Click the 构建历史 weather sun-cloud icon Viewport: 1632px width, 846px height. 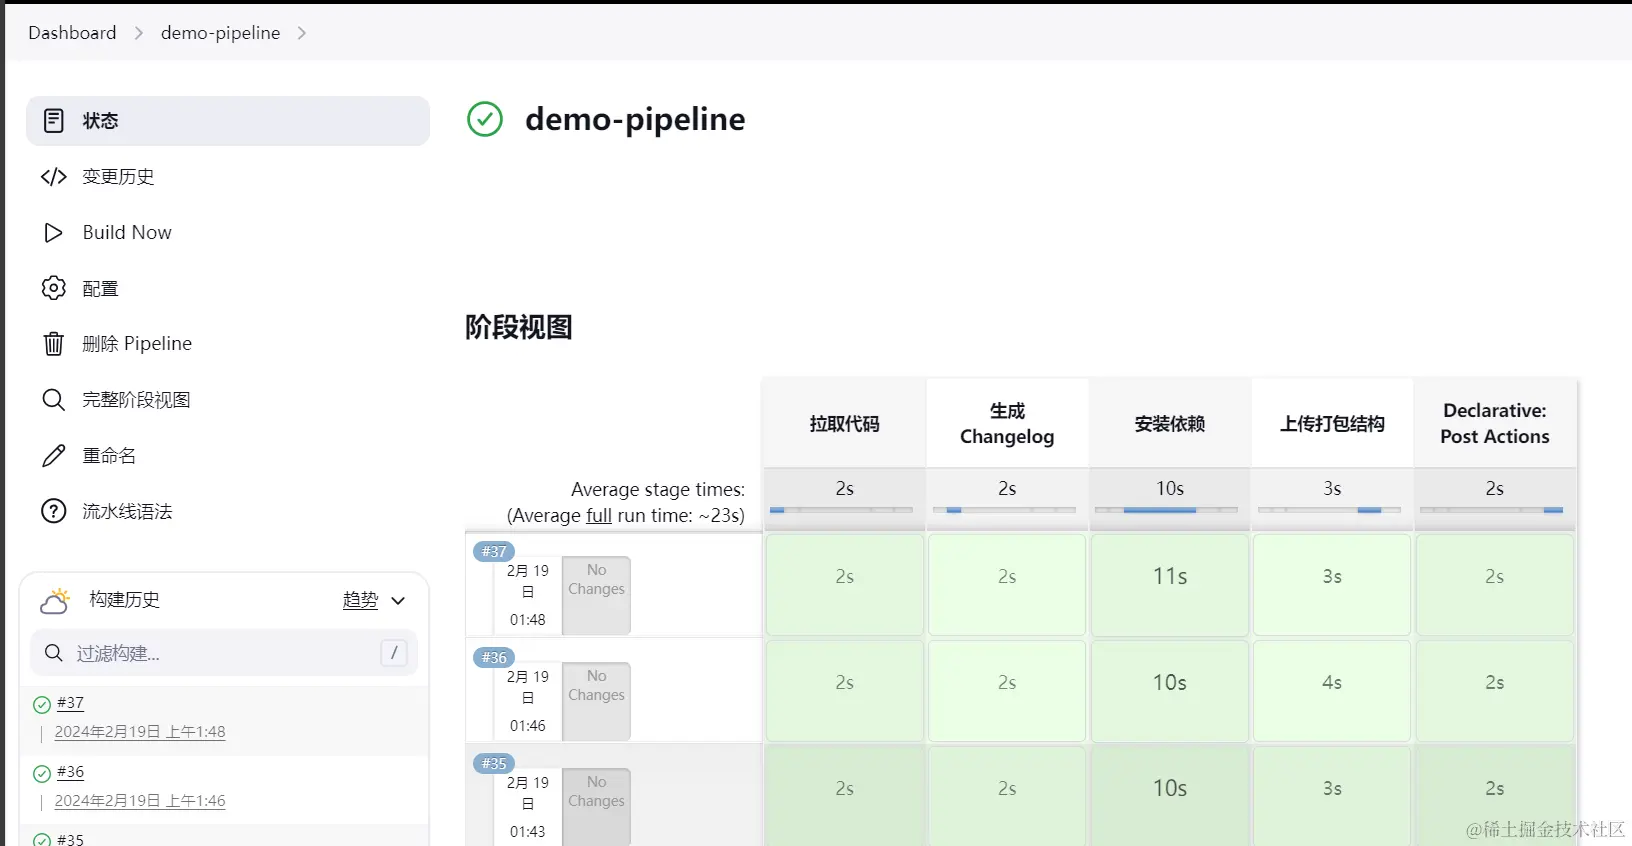(55, 601)
